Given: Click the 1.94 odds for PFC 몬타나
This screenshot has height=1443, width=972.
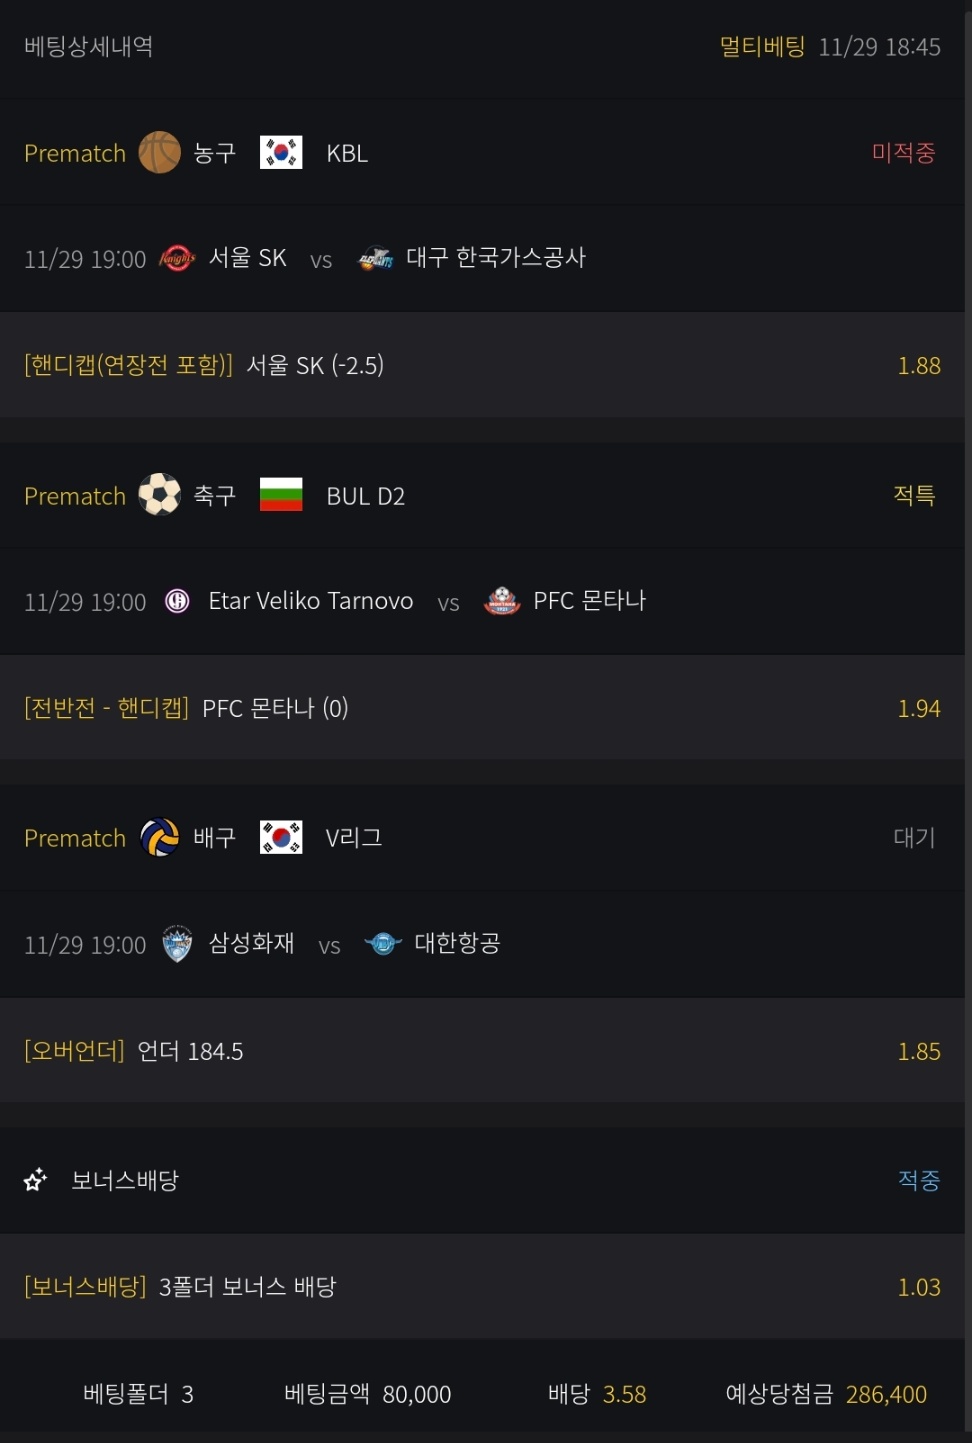Looking at the screenshot, I should click(x=918, y=709).
